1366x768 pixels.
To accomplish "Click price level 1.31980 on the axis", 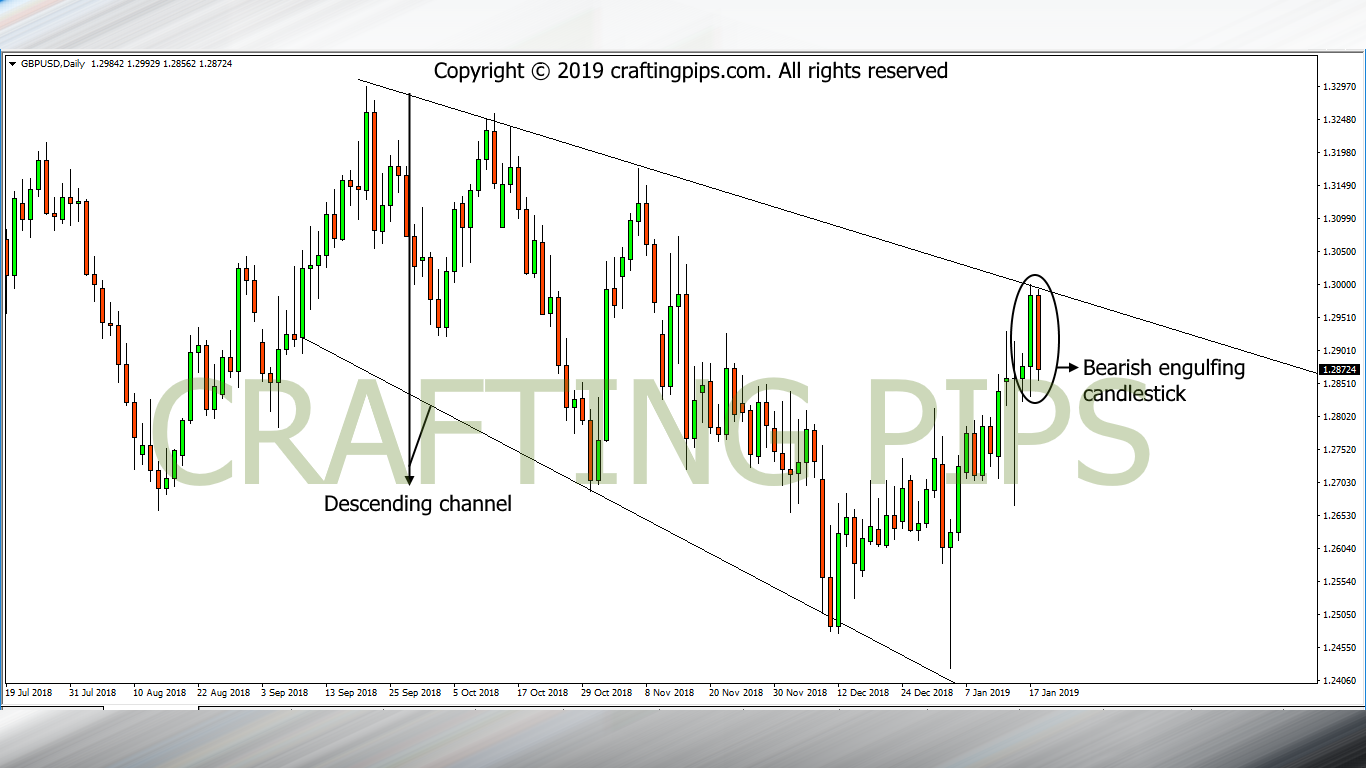I will click(1338, 153).
